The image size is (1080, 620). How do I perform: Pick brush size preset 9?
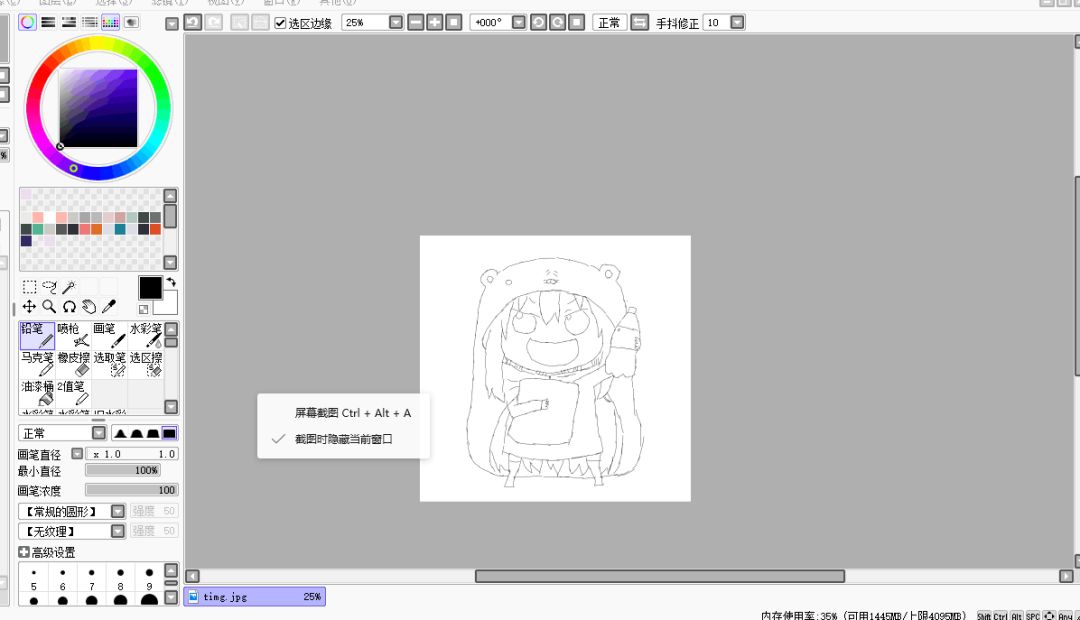coord(149,579)
